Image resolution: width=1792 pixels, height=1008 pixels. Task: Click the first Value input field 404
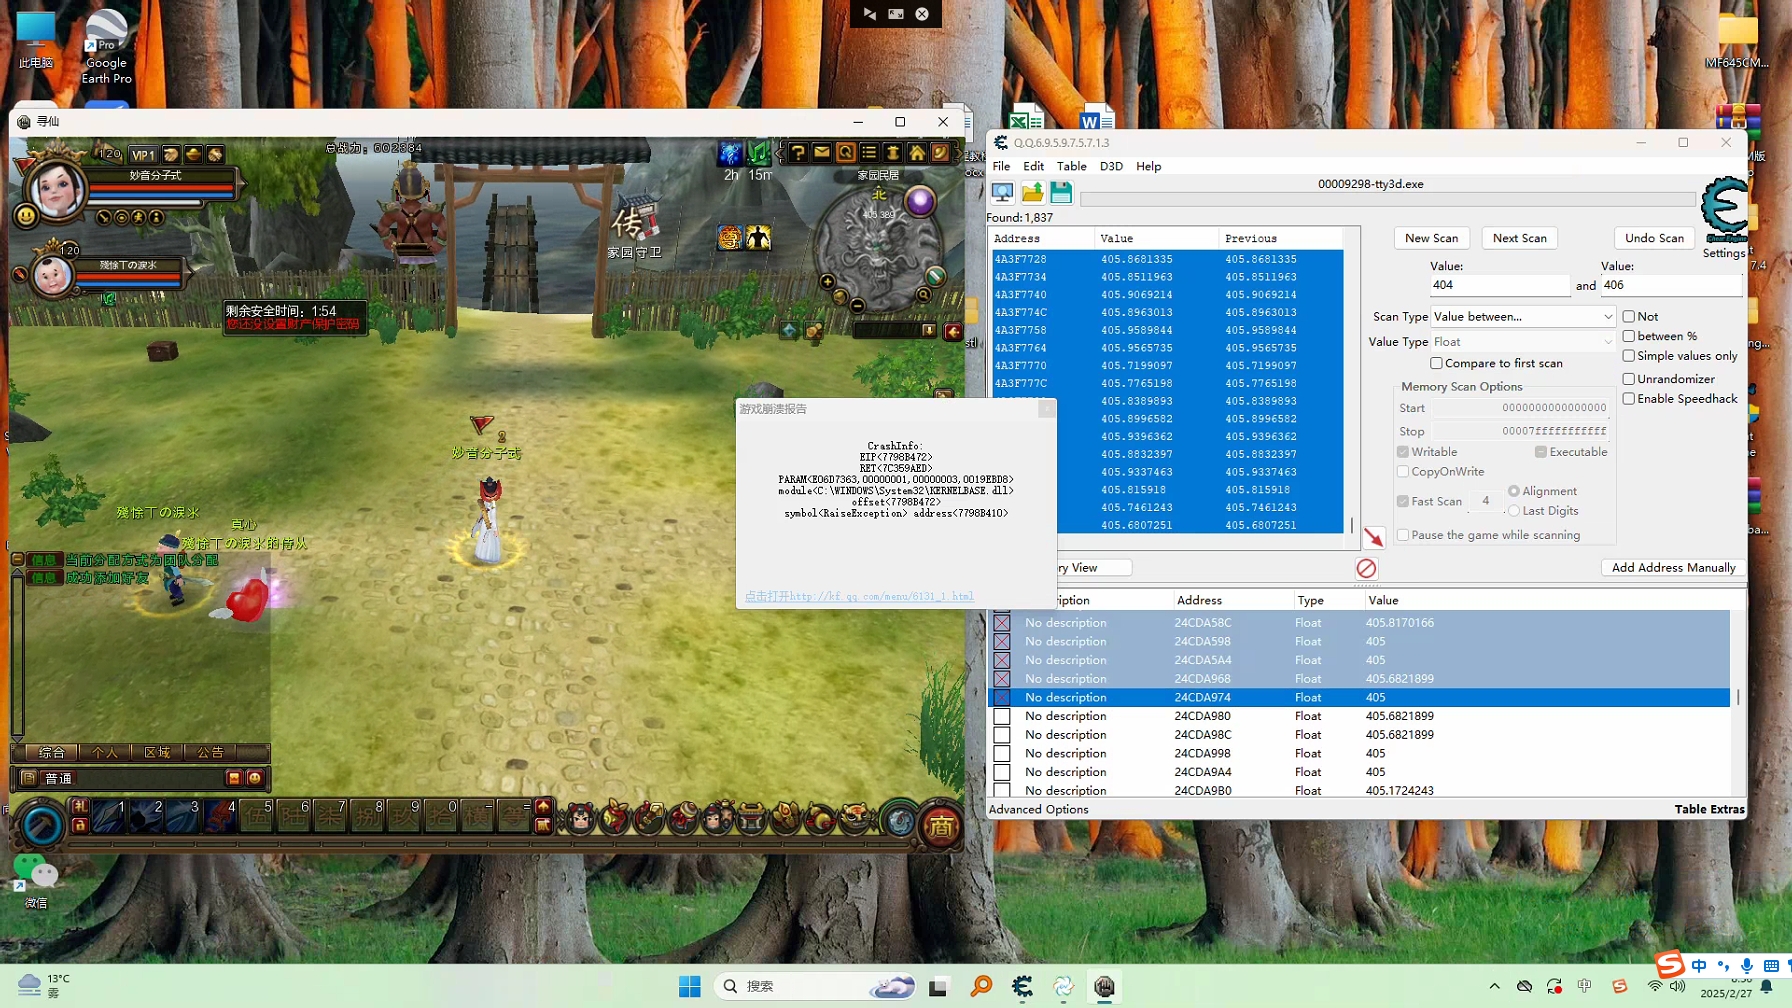click(1500, 285)
